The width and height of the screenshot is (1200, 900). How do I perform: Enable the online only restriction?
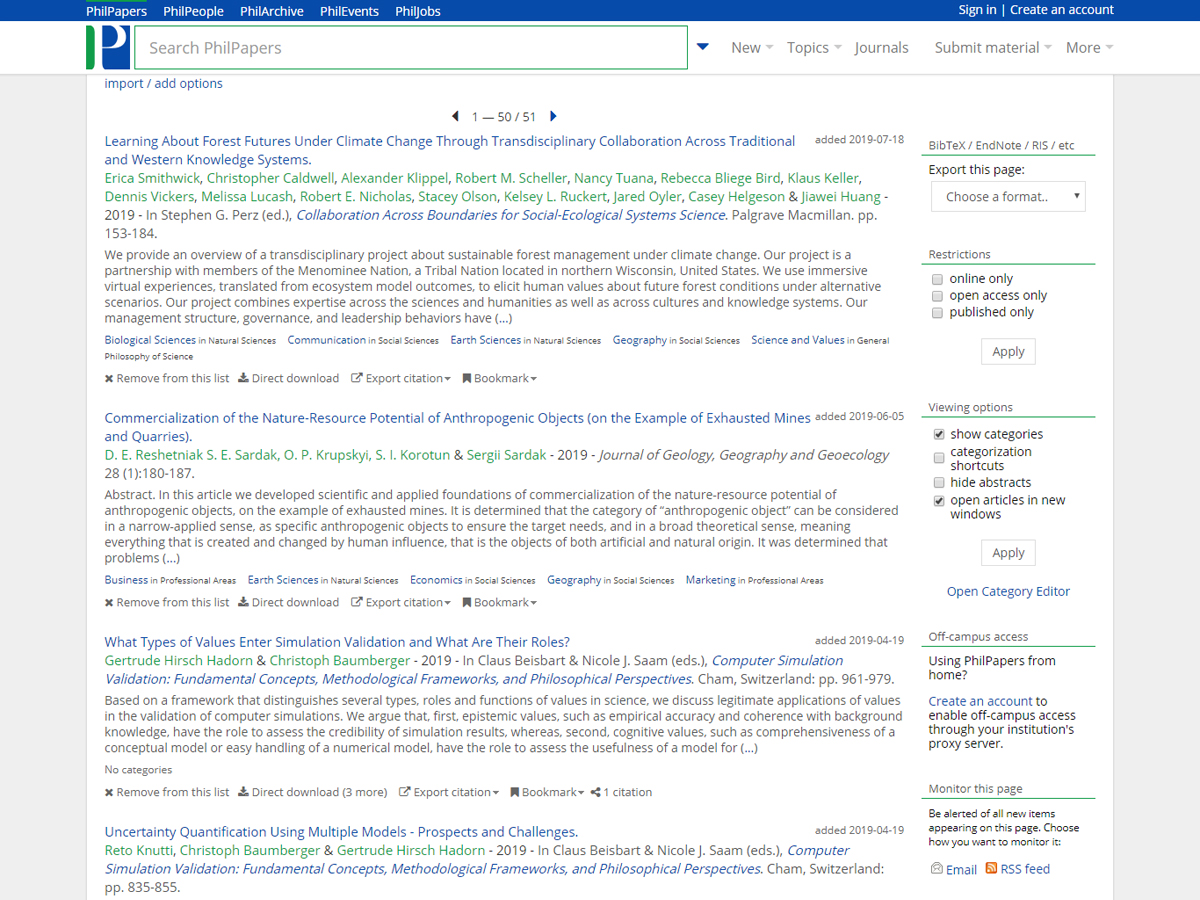point(938,279)
